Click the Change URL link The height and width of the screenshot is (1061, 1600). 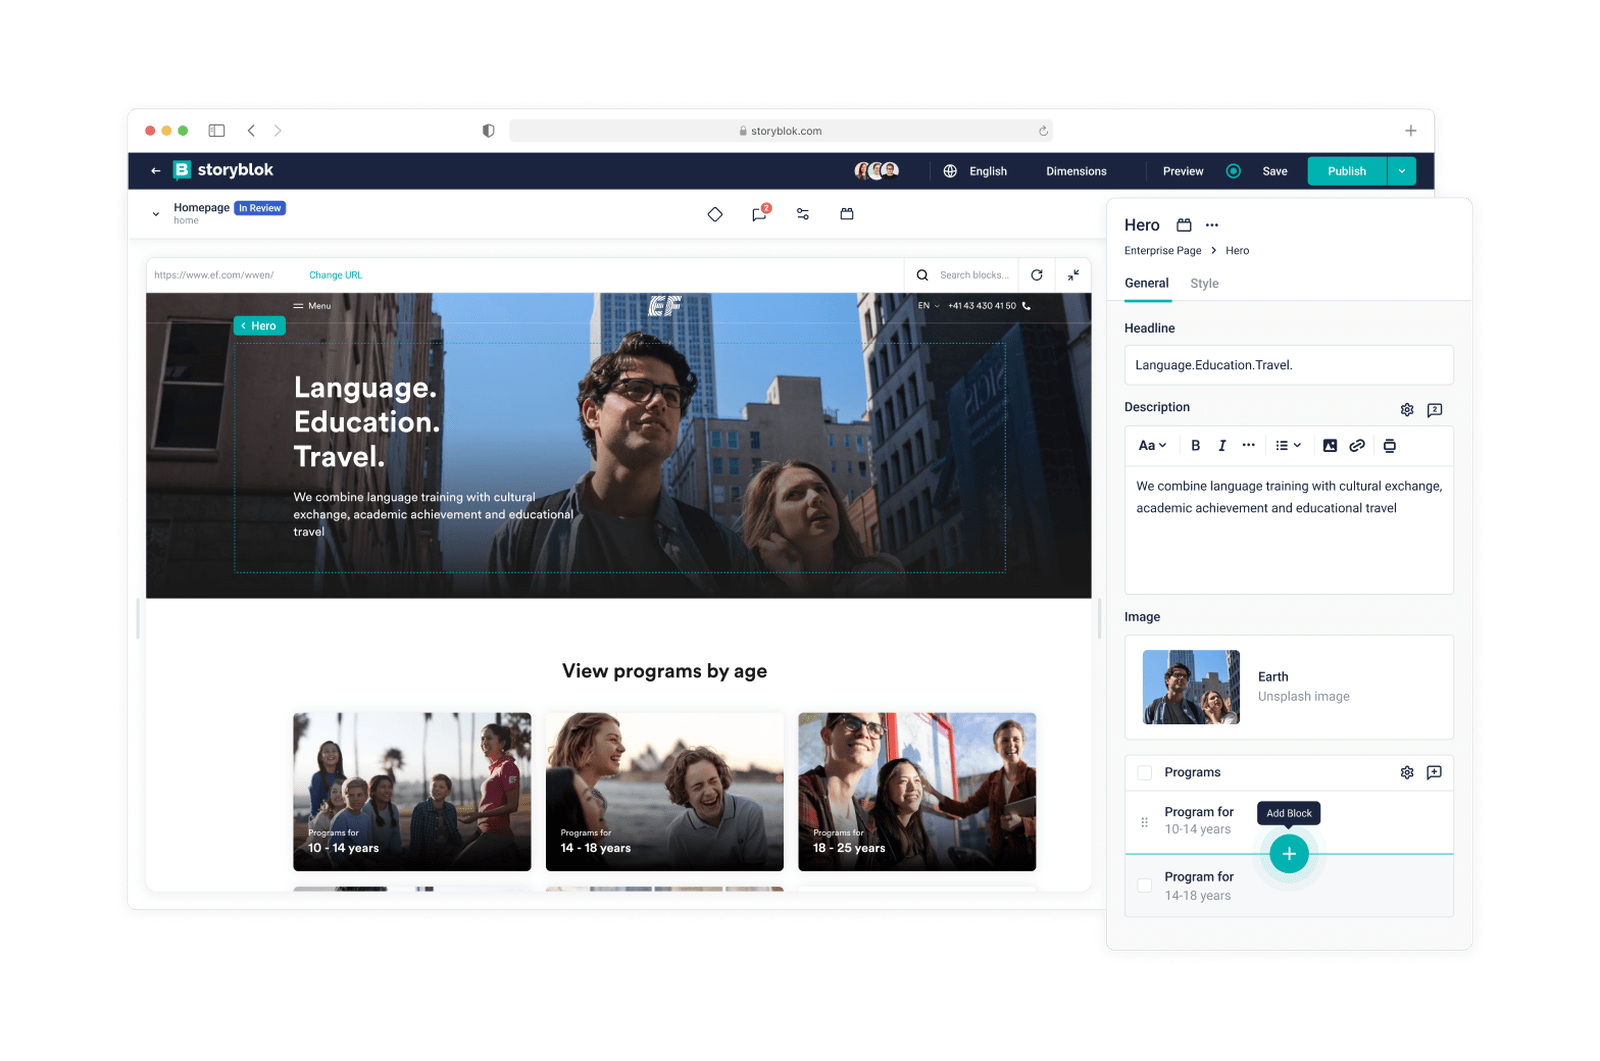335,275
